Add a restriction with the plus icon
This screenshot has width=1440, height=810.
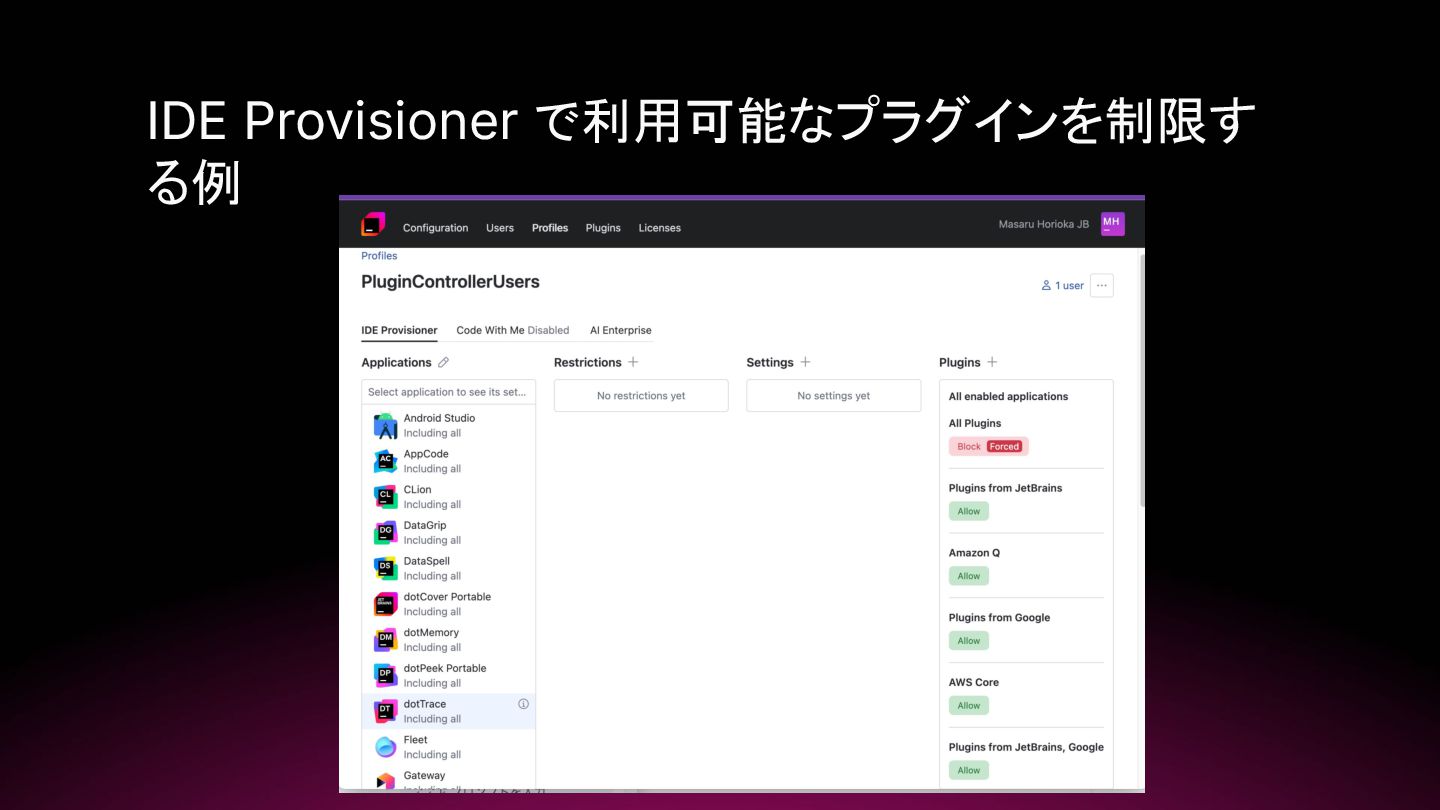pos(633,362)
